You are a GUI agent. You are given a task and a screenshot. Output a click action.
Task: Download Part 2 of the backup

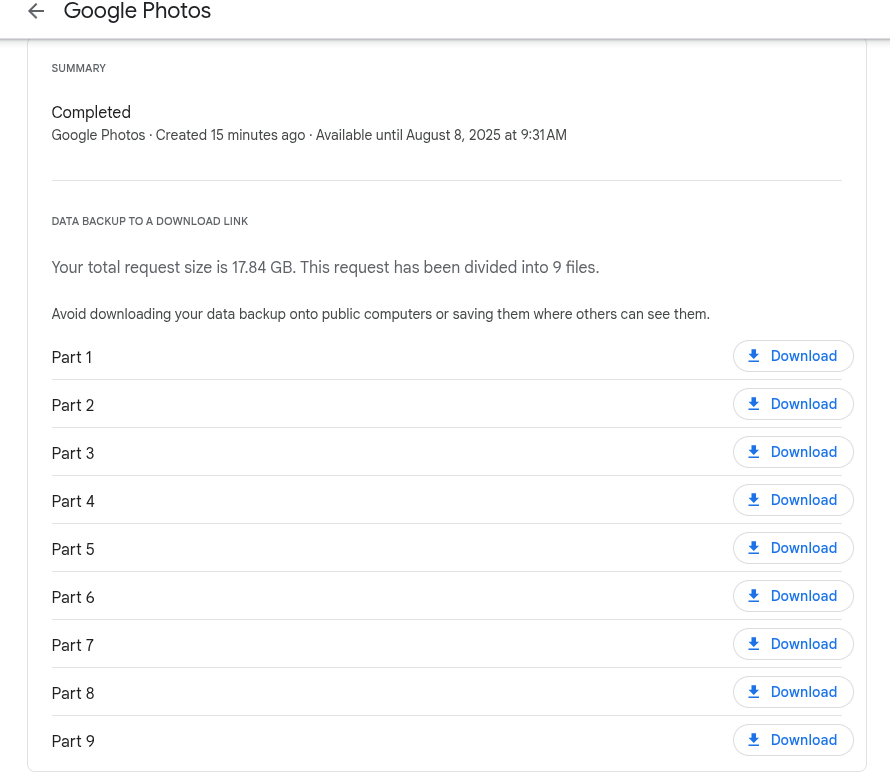pyautogui.click(x=793, y=404)
